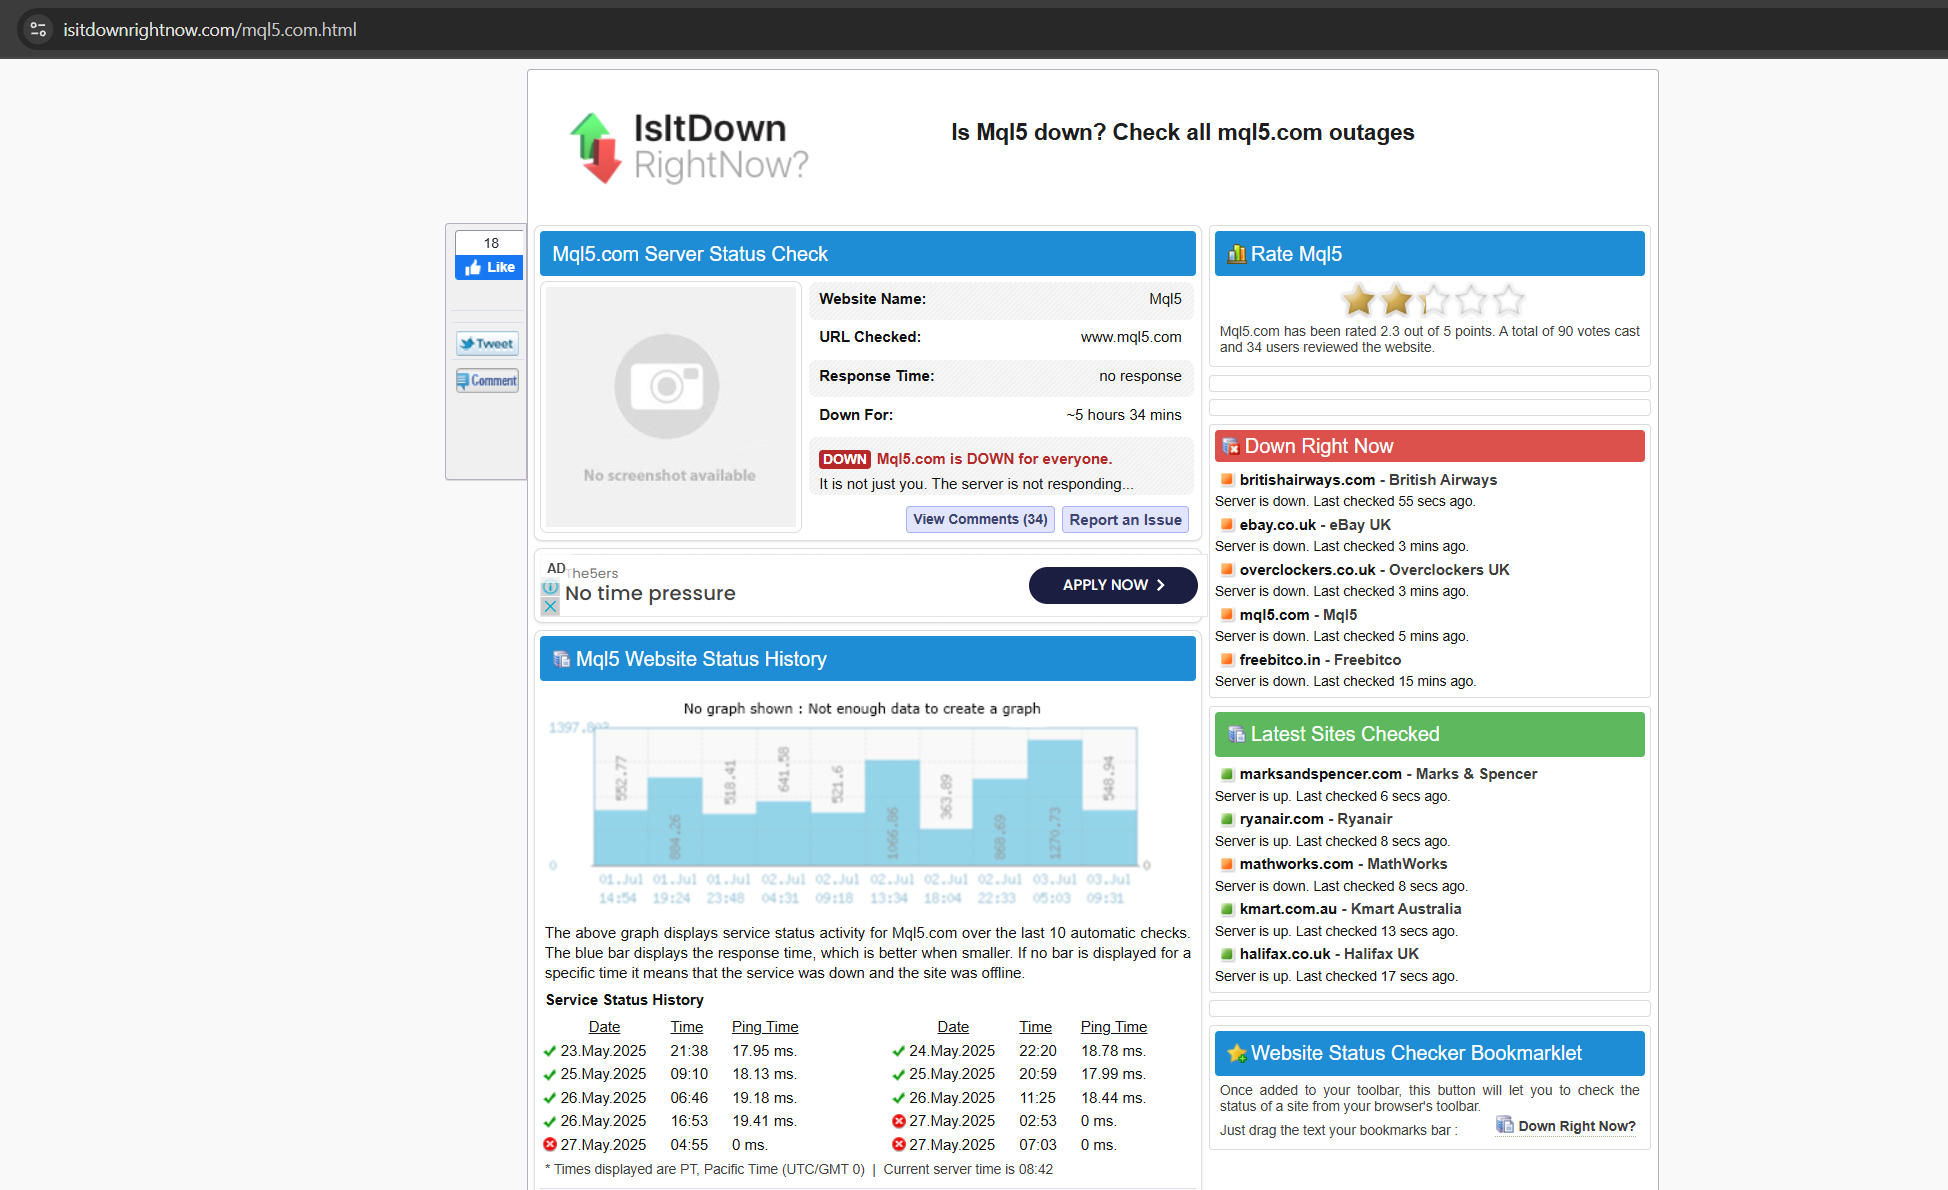
Task: Click the Rate Mql5 bar chart icon
Action: click(1236, 253)
